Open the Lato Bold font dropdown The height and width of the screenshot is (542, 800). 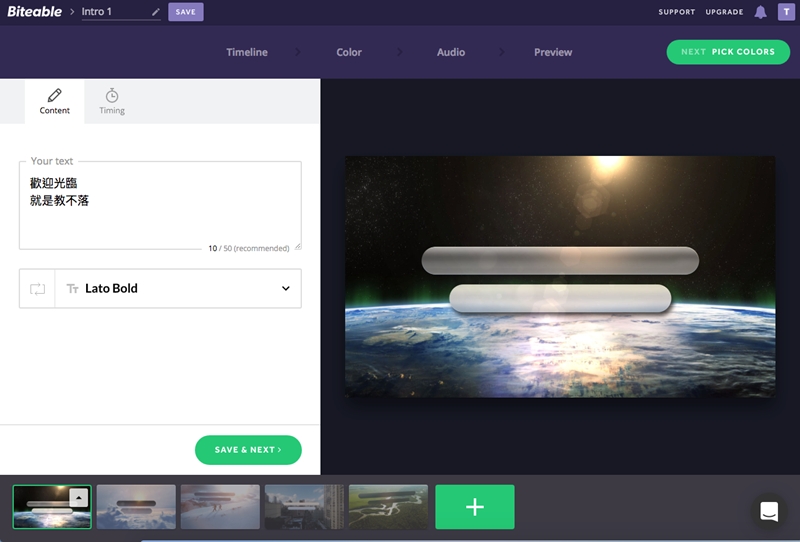pos(178,288)
